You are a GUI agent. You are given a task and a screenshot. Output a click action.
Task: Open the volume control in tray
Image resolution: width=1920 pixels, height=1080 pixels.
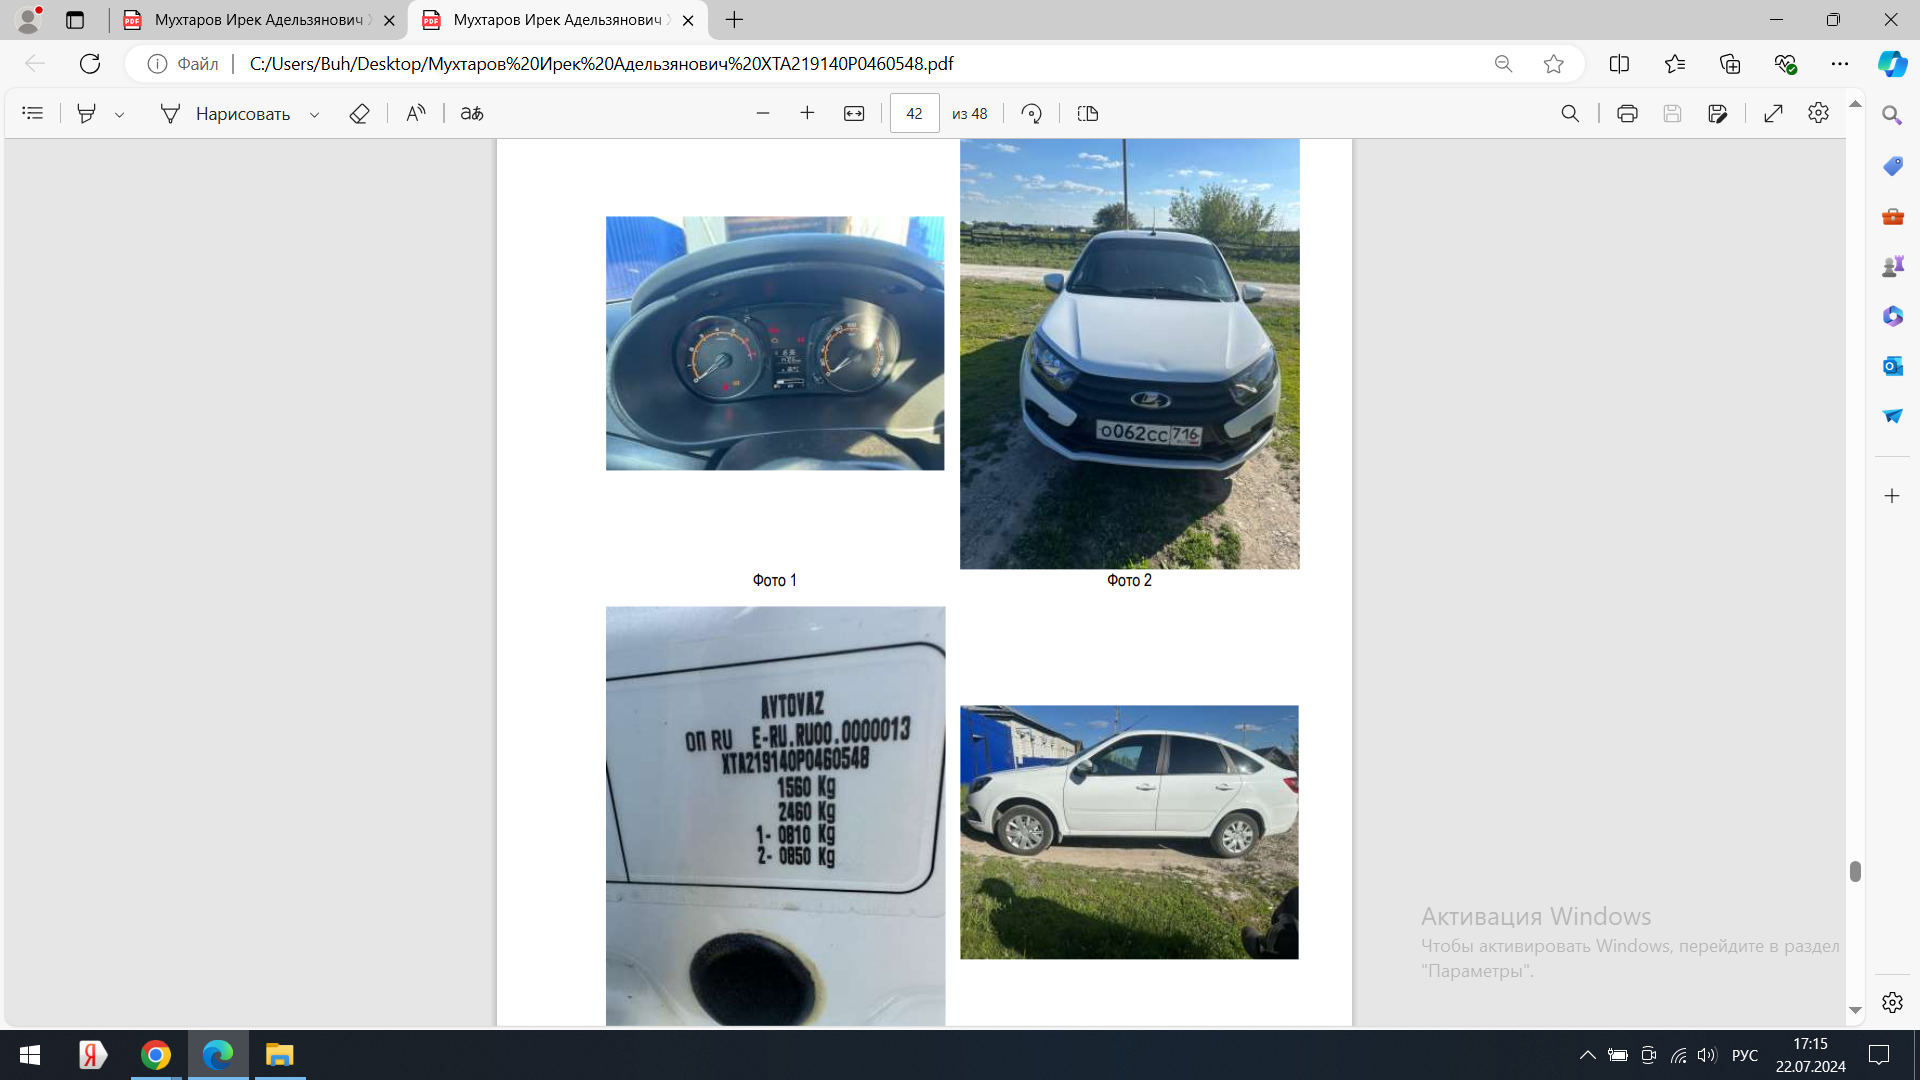click(x=1707, y=1055)
